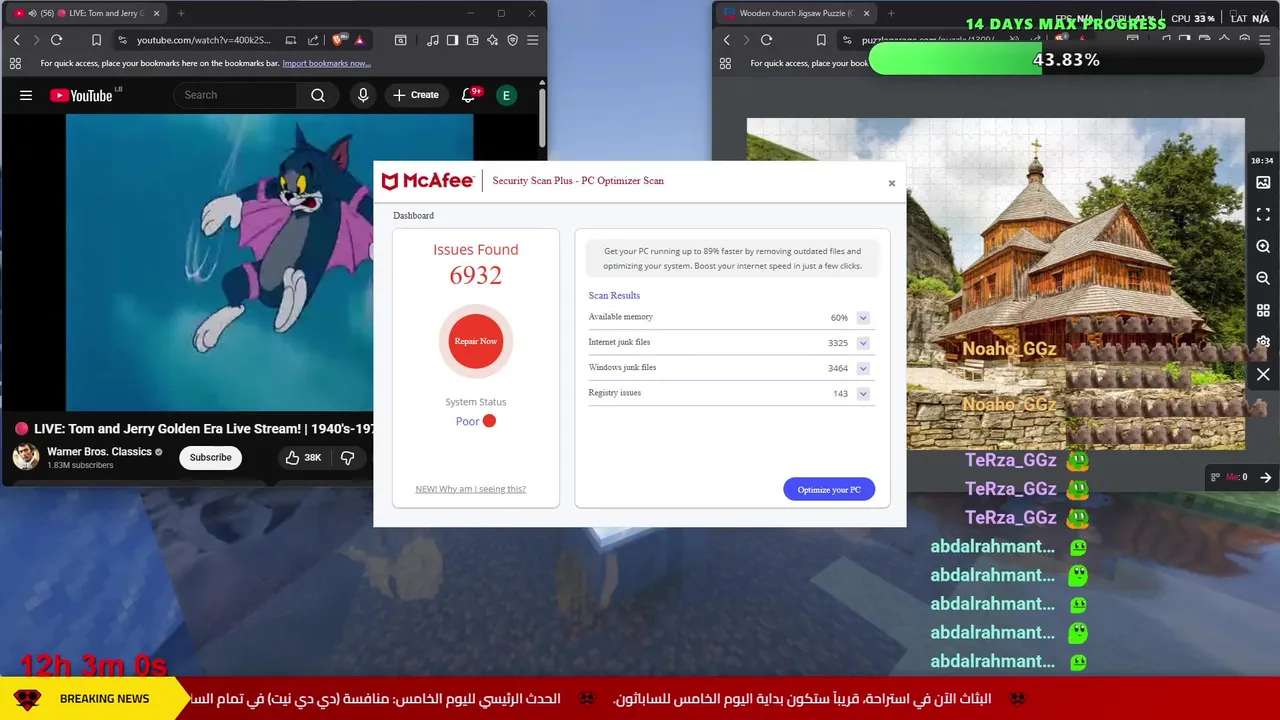Open Brave Rewards triangle icon in YouTube window
The width and height of the screenshot is (1280, 720).
point(359,40)
